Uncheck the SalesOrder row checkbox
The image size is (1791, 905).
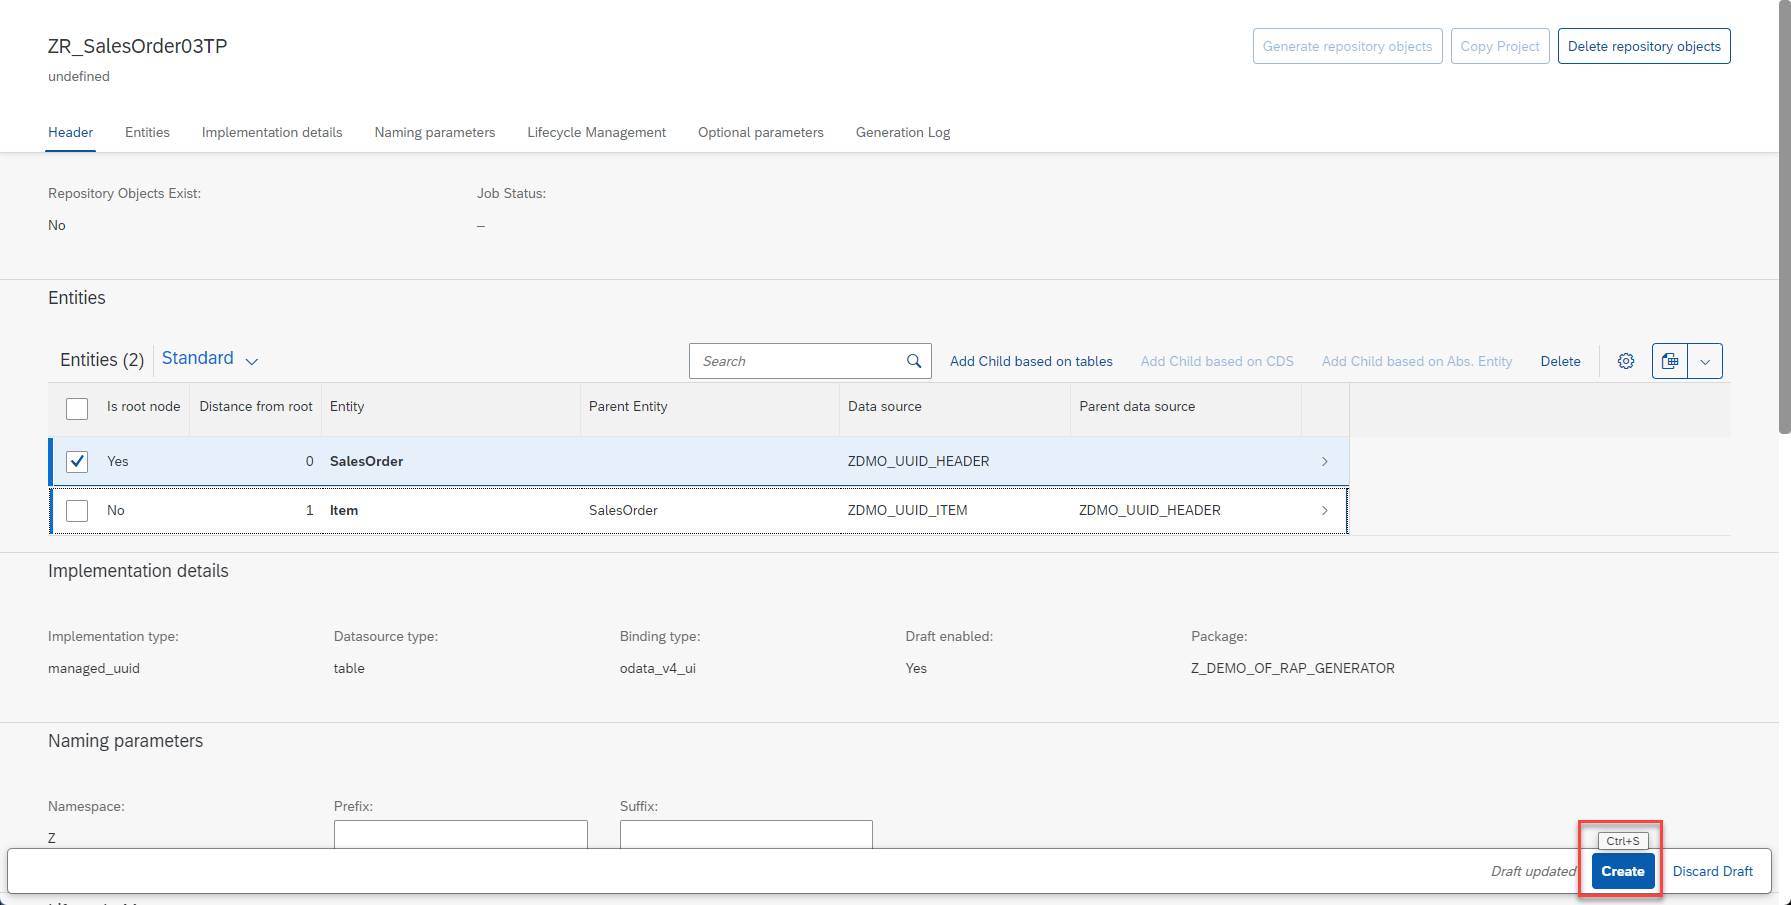click(77, 461)
